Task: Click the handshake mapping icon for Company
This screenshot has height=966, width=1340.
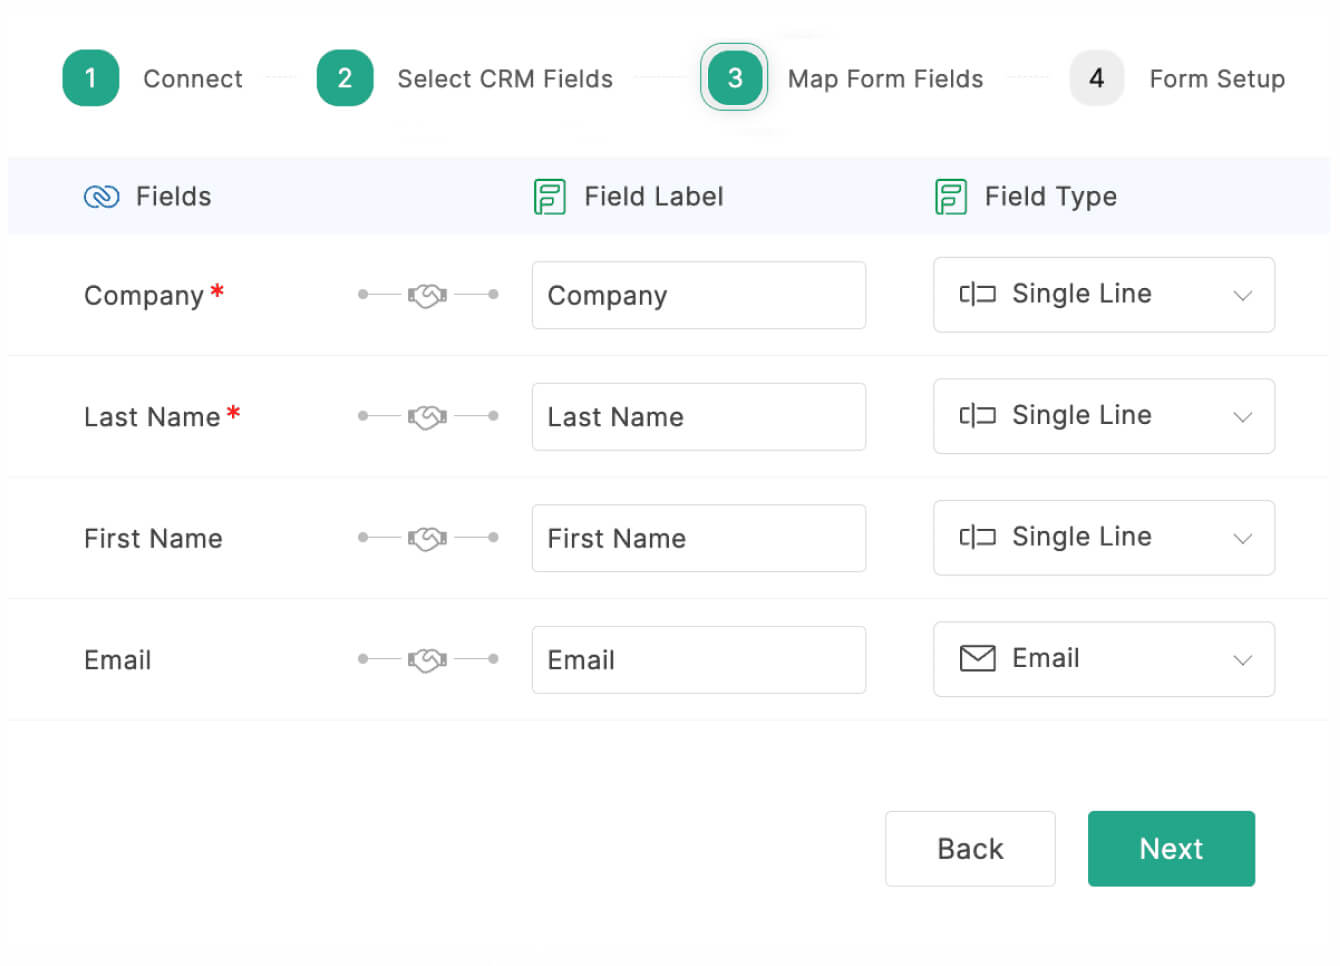Action: coord(427,296)
